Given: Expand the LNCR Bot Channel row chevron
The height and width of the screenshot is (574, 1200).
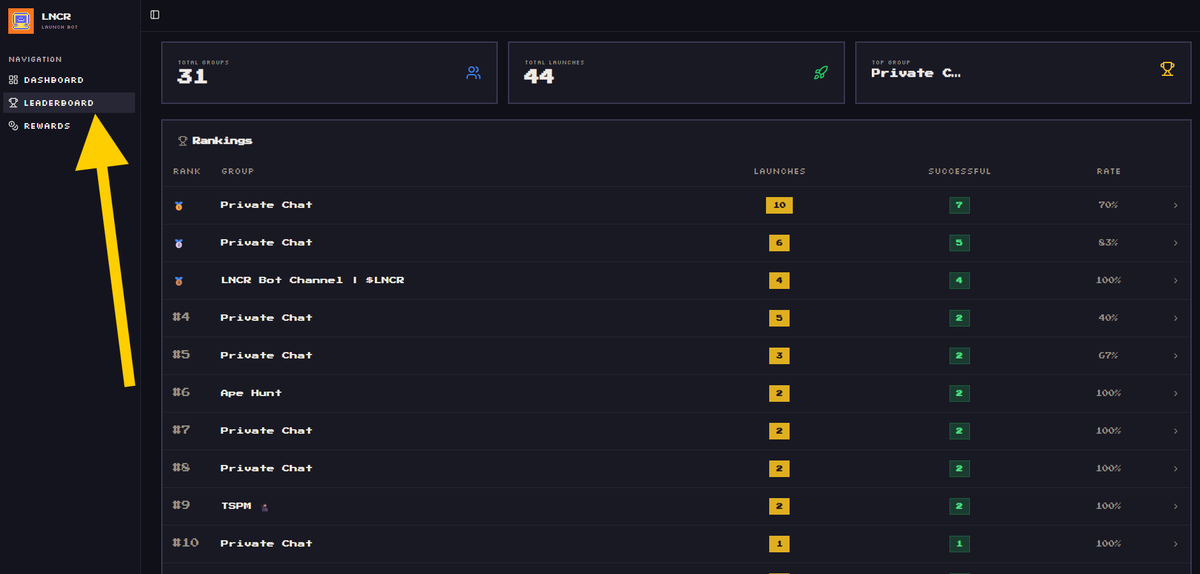Looking at the screenshot, I should click(1175, 280).
